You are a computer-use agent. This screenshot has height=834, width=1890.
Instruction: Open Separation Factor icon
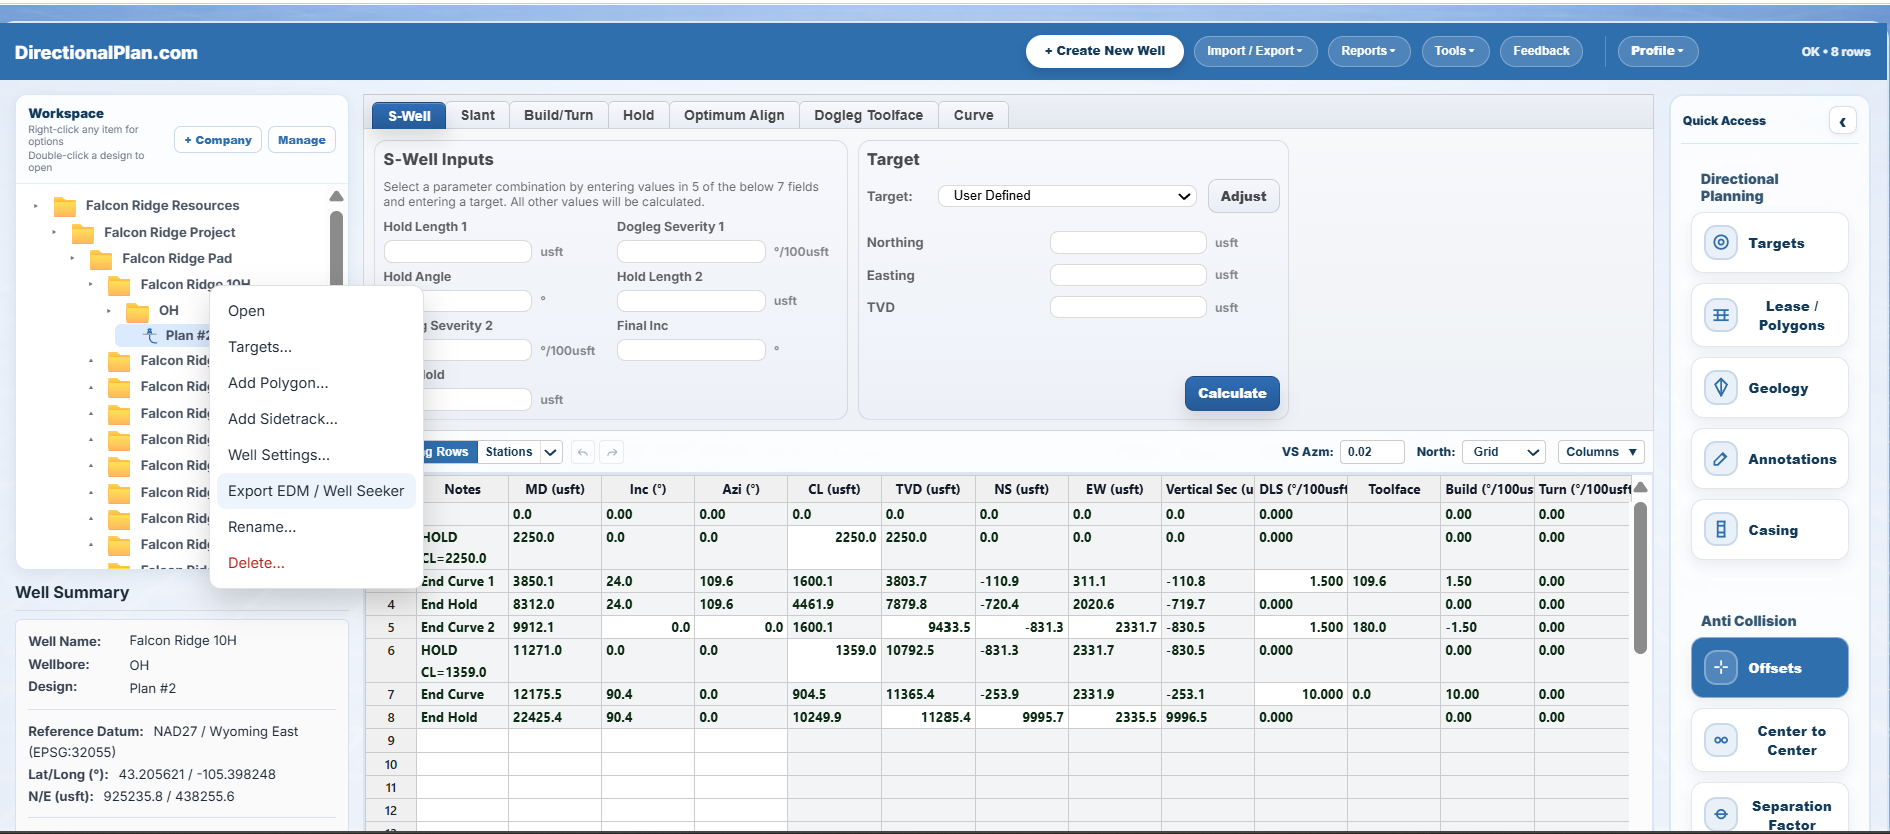point(1720,814)
